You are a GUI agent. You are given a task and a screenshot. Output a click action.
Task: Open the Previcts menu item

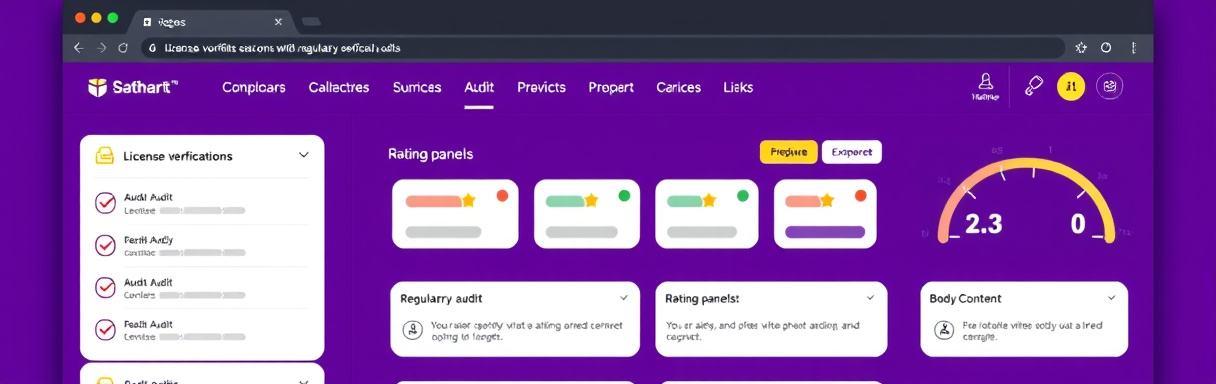coord(541,87)
